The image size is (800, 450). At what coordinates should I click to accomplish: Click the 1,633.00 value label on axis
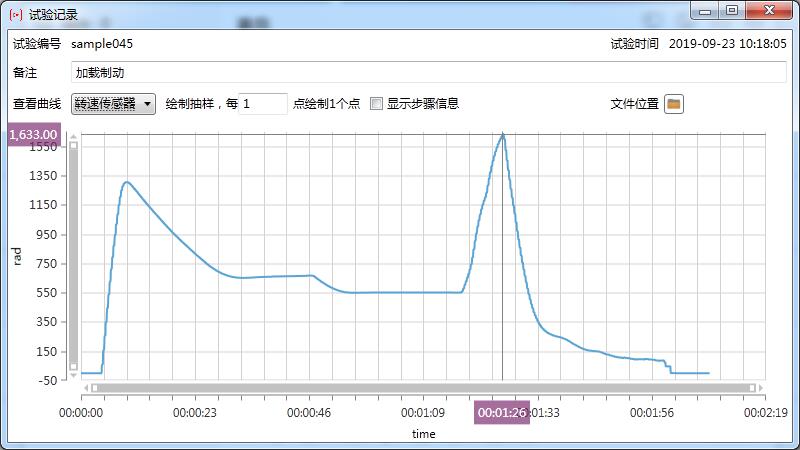33,134
